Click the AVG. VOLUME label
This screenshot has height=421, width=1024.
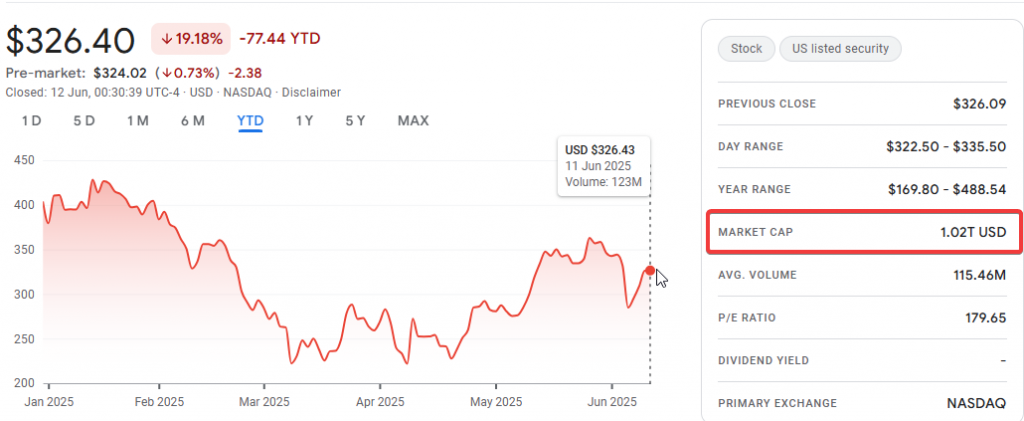tap(757, 275)
